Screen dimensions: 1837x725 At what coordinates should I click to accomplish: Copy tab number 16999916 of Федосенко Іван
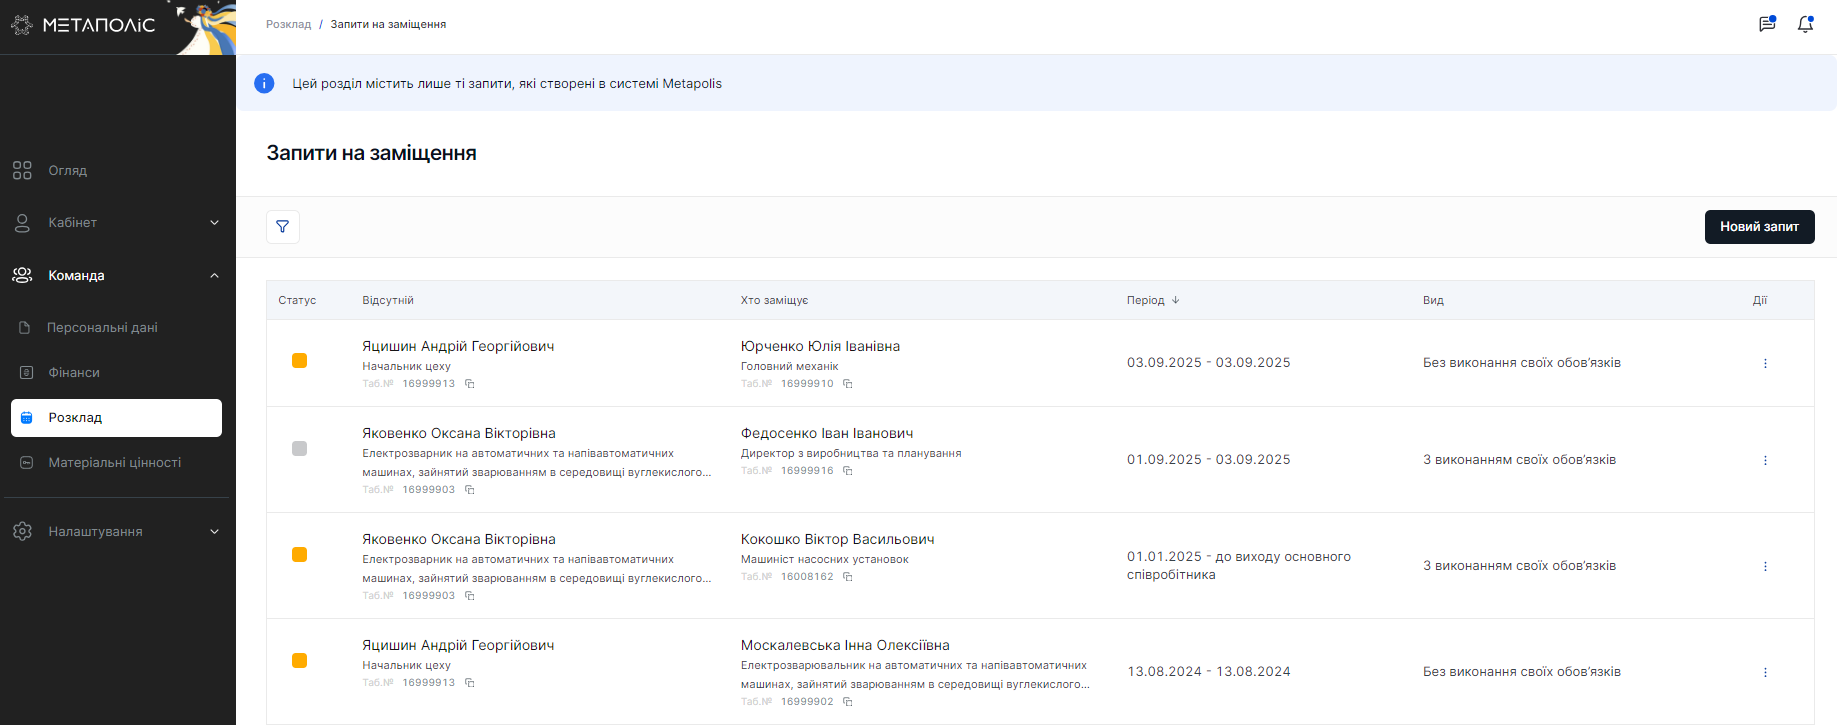click(847, 471)
